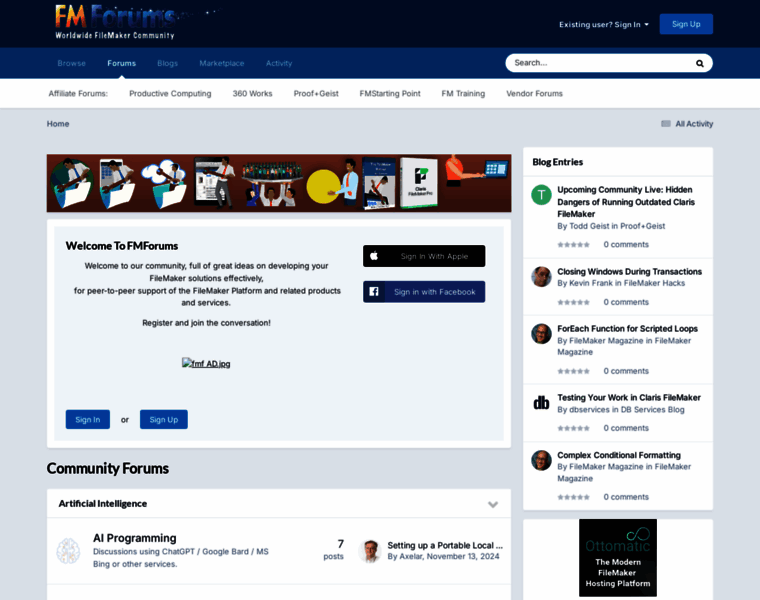Click the All Activity icon

pos(666,124)
